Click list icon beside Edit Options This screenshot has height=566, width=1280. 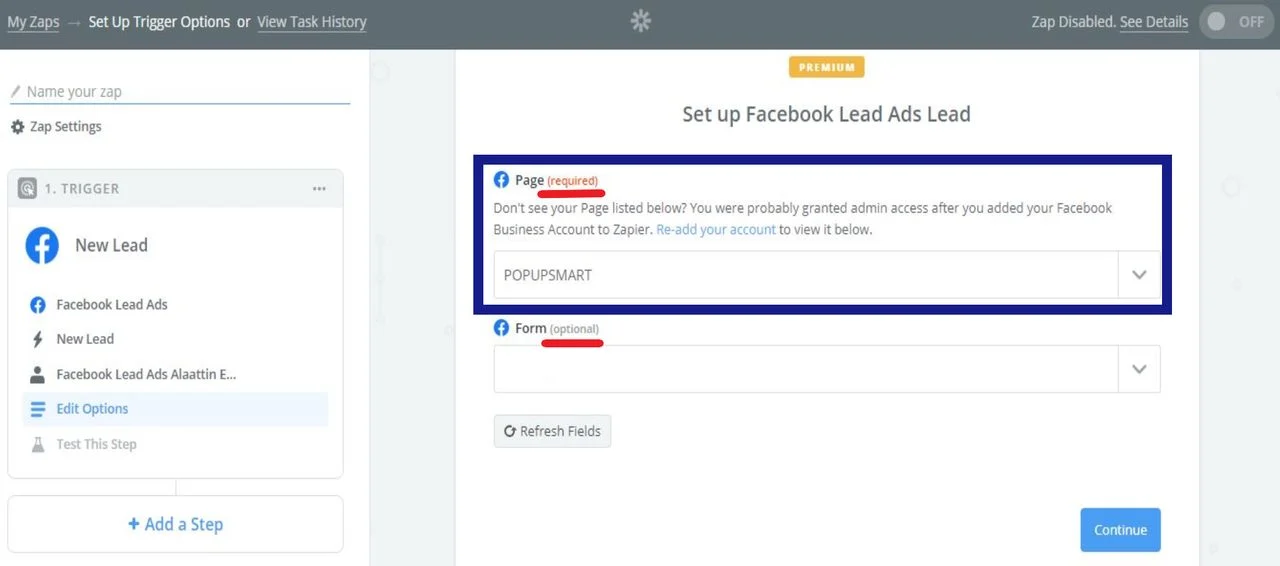38,409
